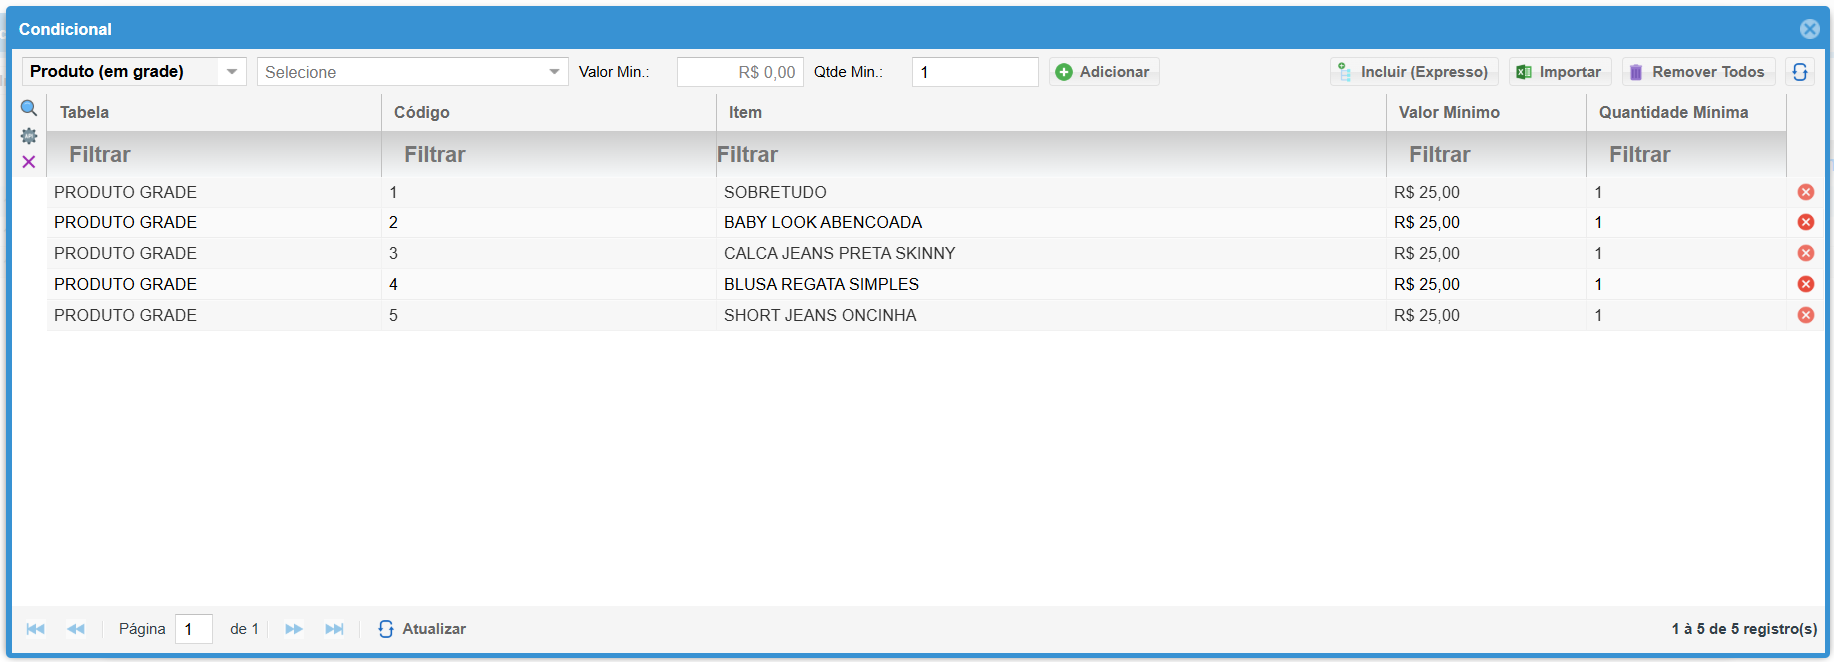Click the Item column filter field
The height and width of the screenshot is (662, 1834).
[x=1050, y=154]
